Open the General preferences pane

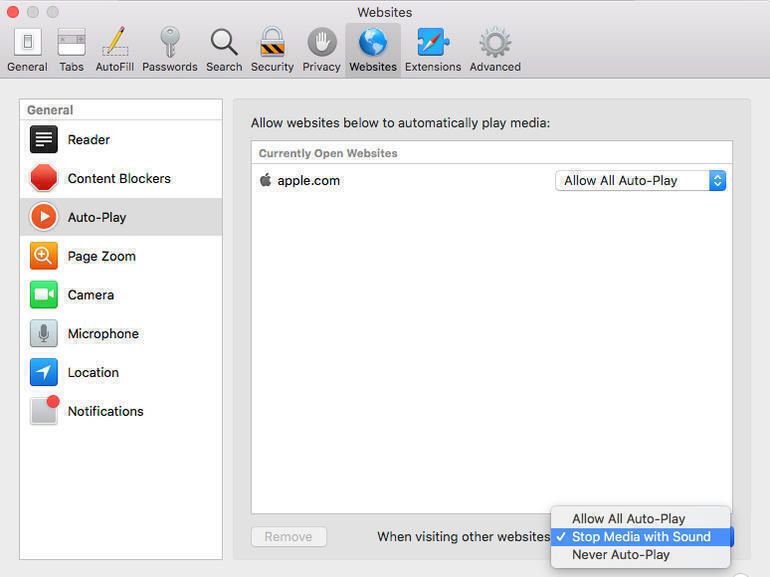coord(27,50)
